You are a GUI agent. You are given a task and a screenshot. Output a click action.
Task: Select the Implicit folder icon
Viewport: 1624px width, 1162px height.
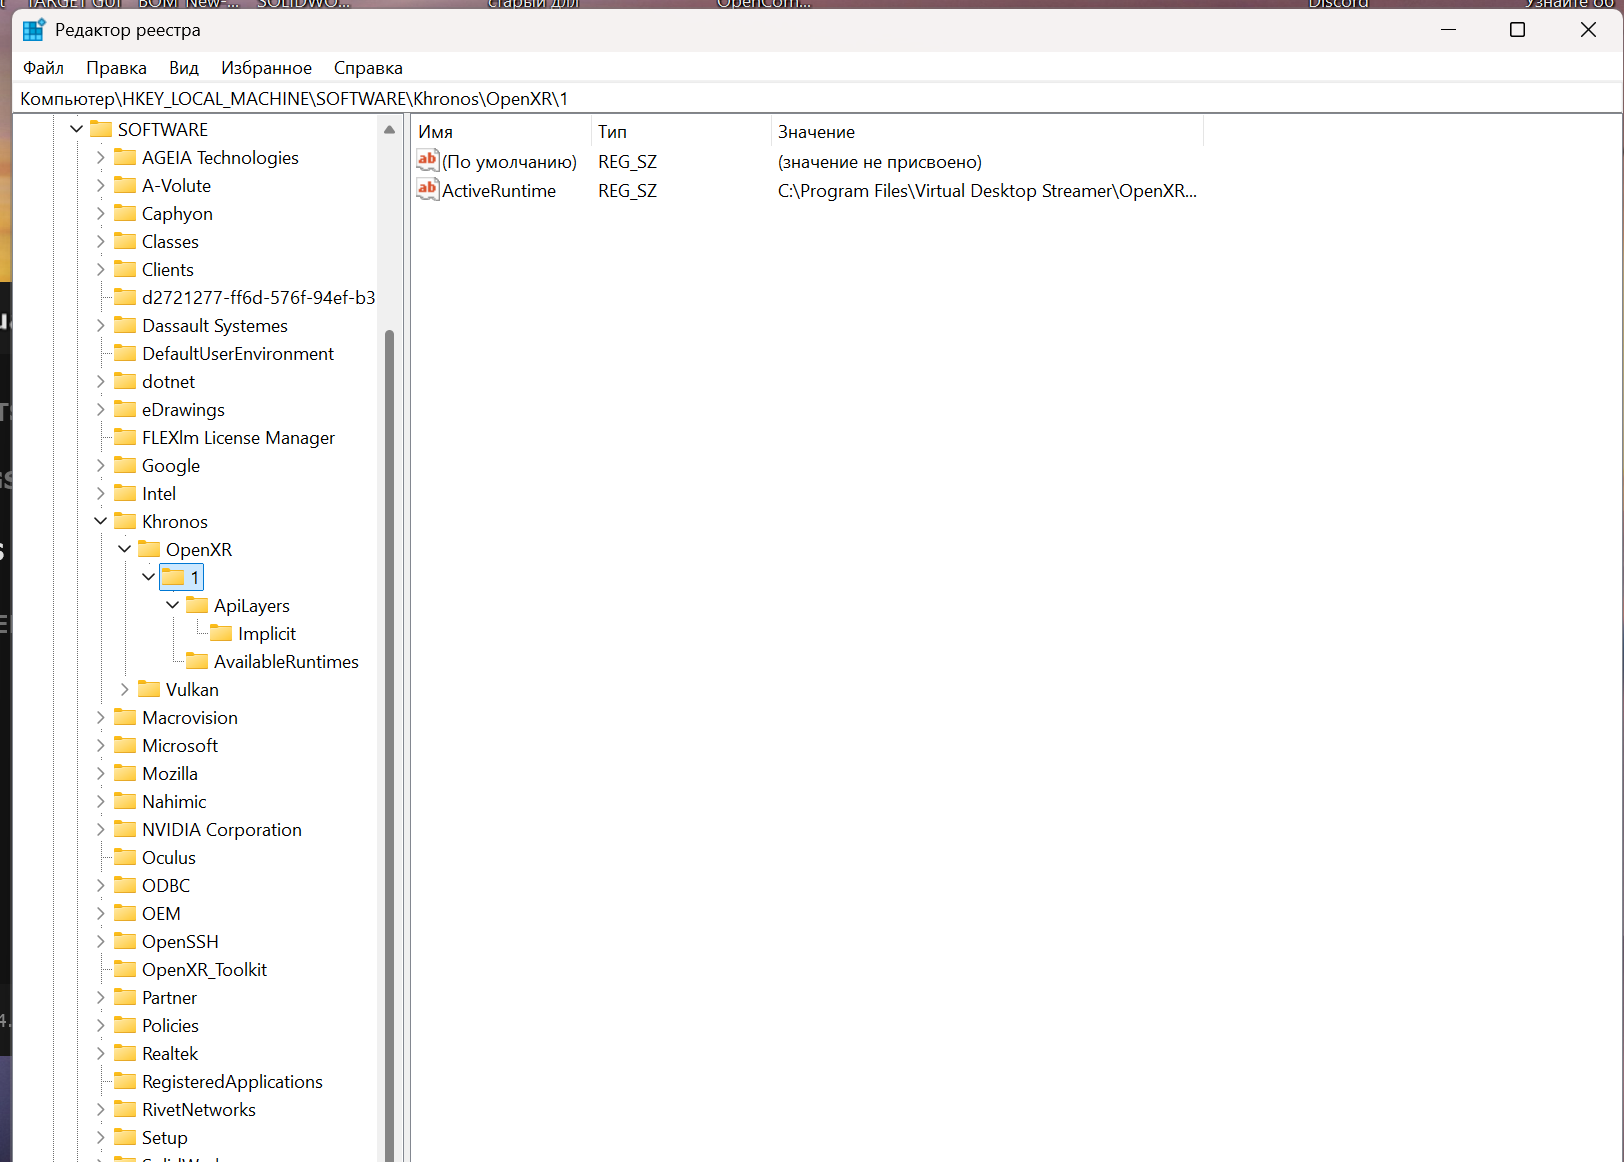click(221, 633)
